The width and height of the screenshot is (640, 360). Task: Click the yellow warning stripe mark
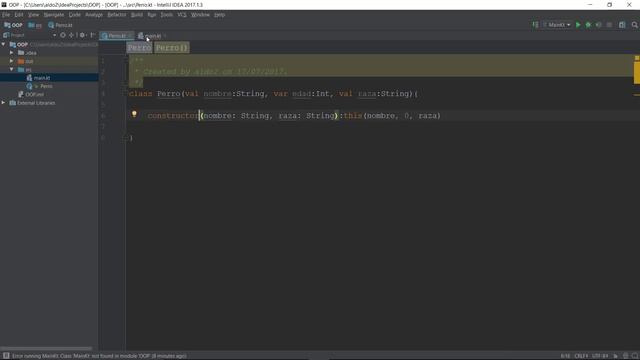point(637,73)
